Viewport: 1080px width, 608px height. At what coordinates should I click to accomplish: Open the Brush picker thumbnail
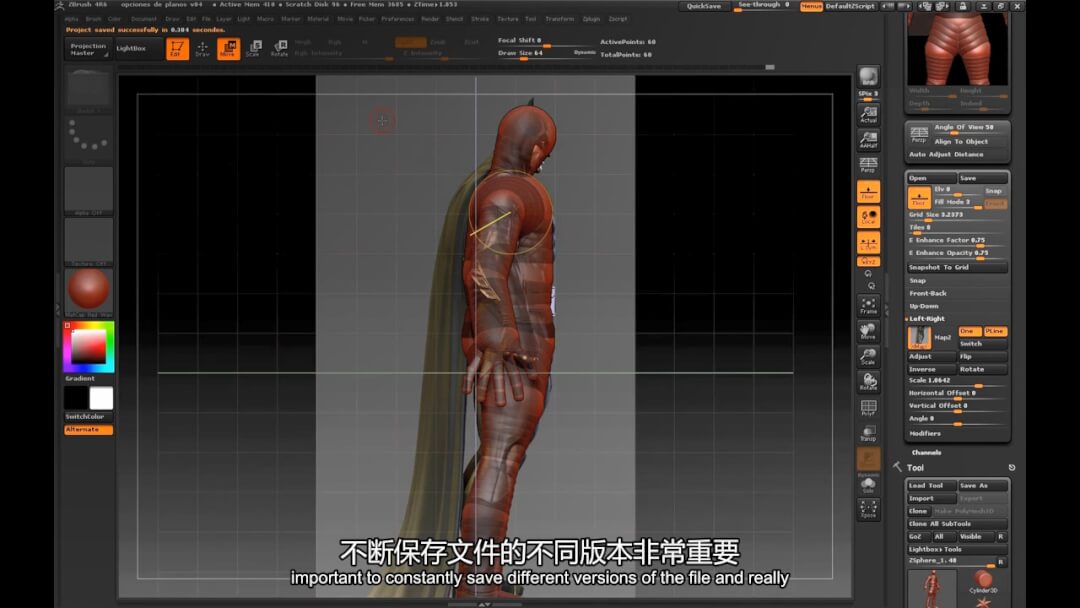(x=88, y=90)
